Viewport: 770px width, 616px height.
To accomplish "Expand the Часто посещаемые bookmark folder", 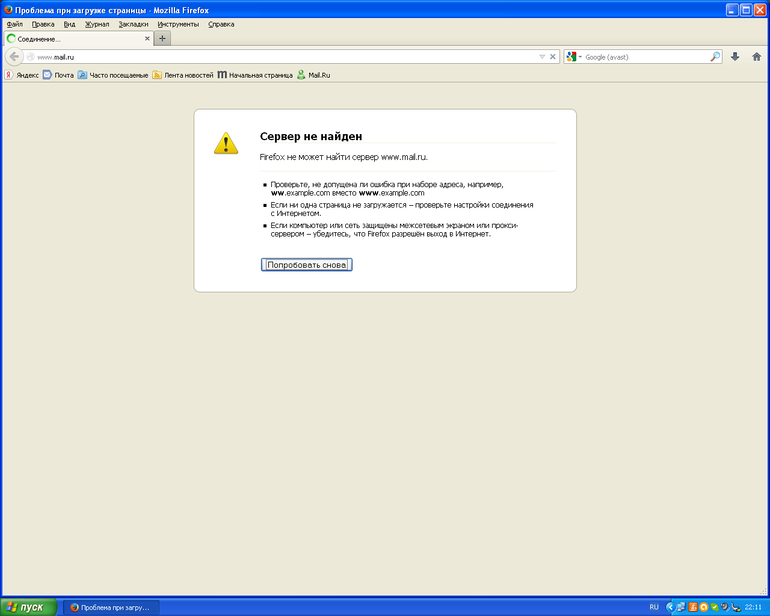I will click(x=113, y=75).
